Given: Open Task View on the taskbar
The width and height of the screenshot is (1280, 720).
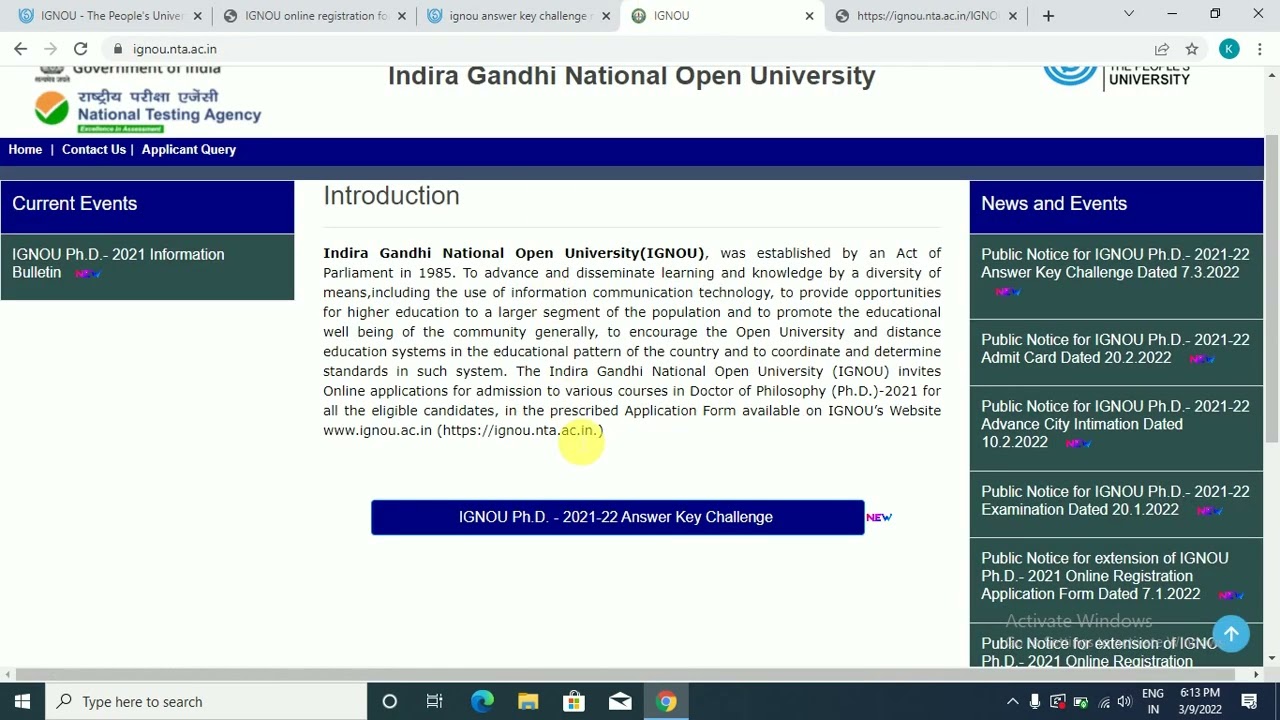Looking at the screenshot, I should click(434, 702).
